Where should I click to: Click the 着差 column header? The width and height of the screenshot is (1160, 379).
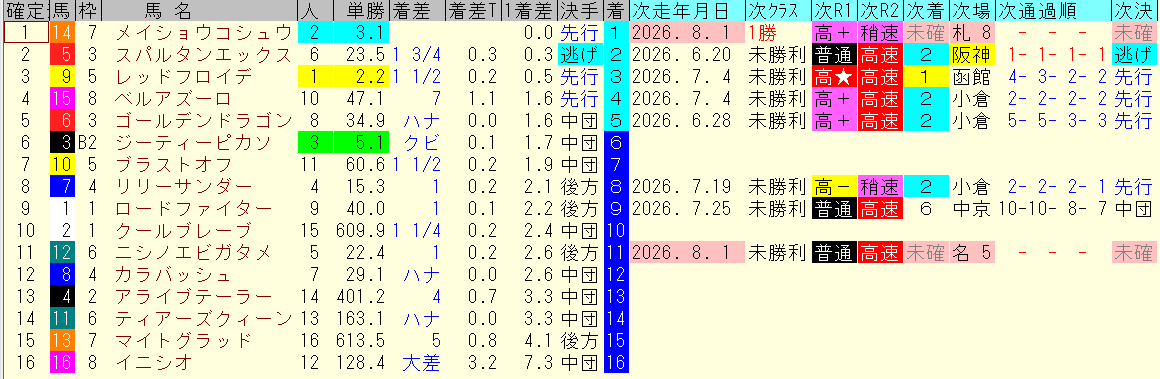coord(417,10)
